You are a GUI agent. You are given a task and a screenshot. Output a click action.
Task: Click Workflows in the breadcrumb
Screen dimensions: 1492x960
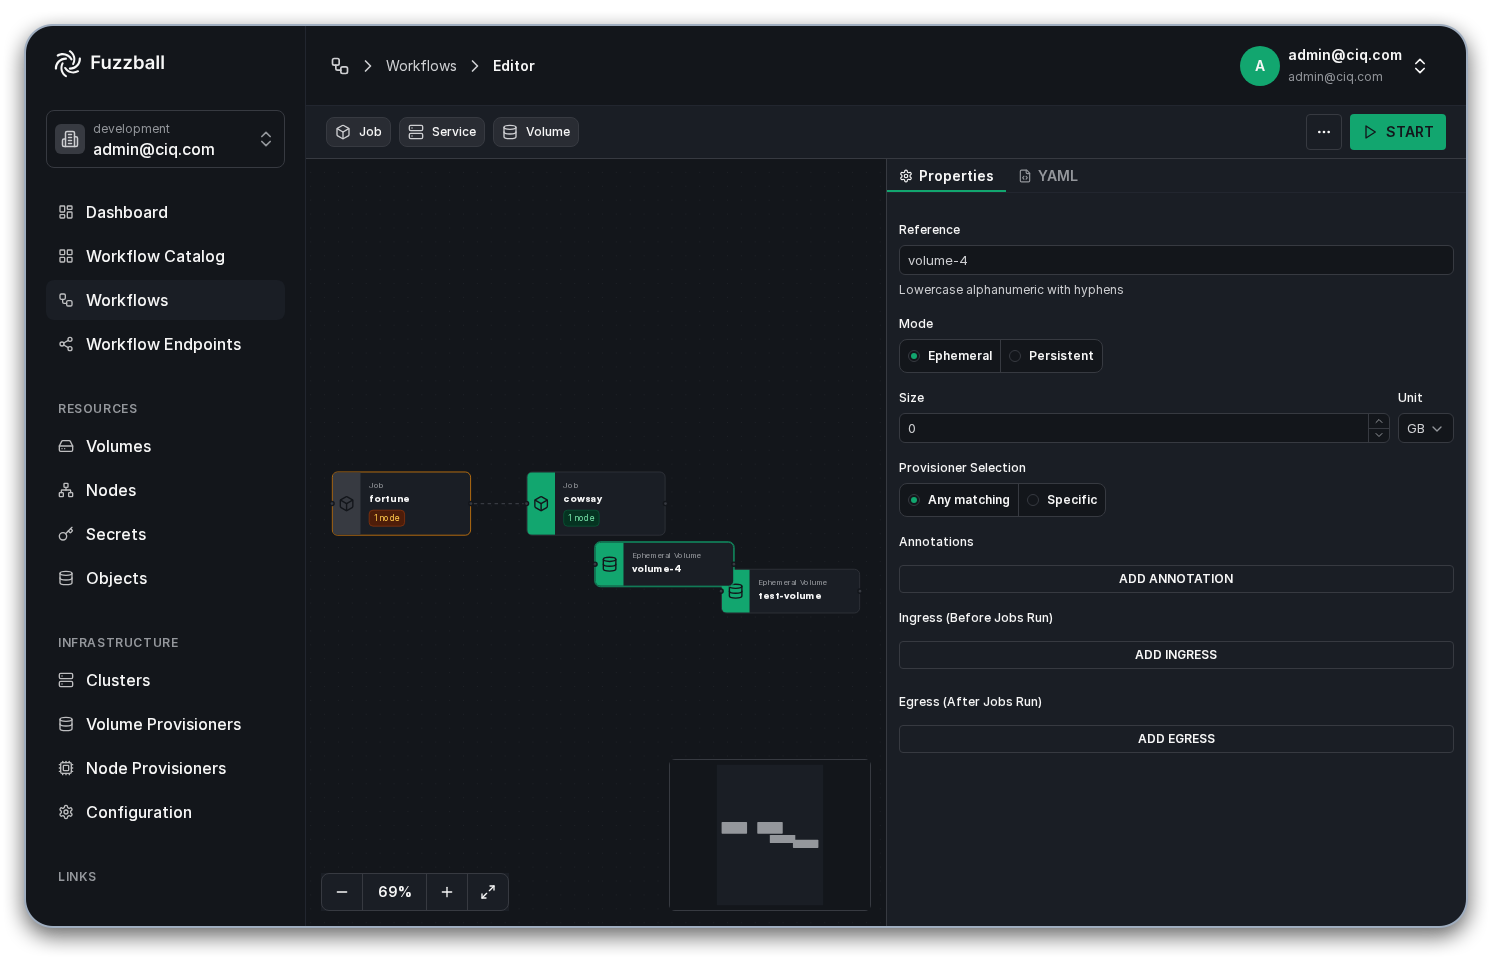pos(421,66)
